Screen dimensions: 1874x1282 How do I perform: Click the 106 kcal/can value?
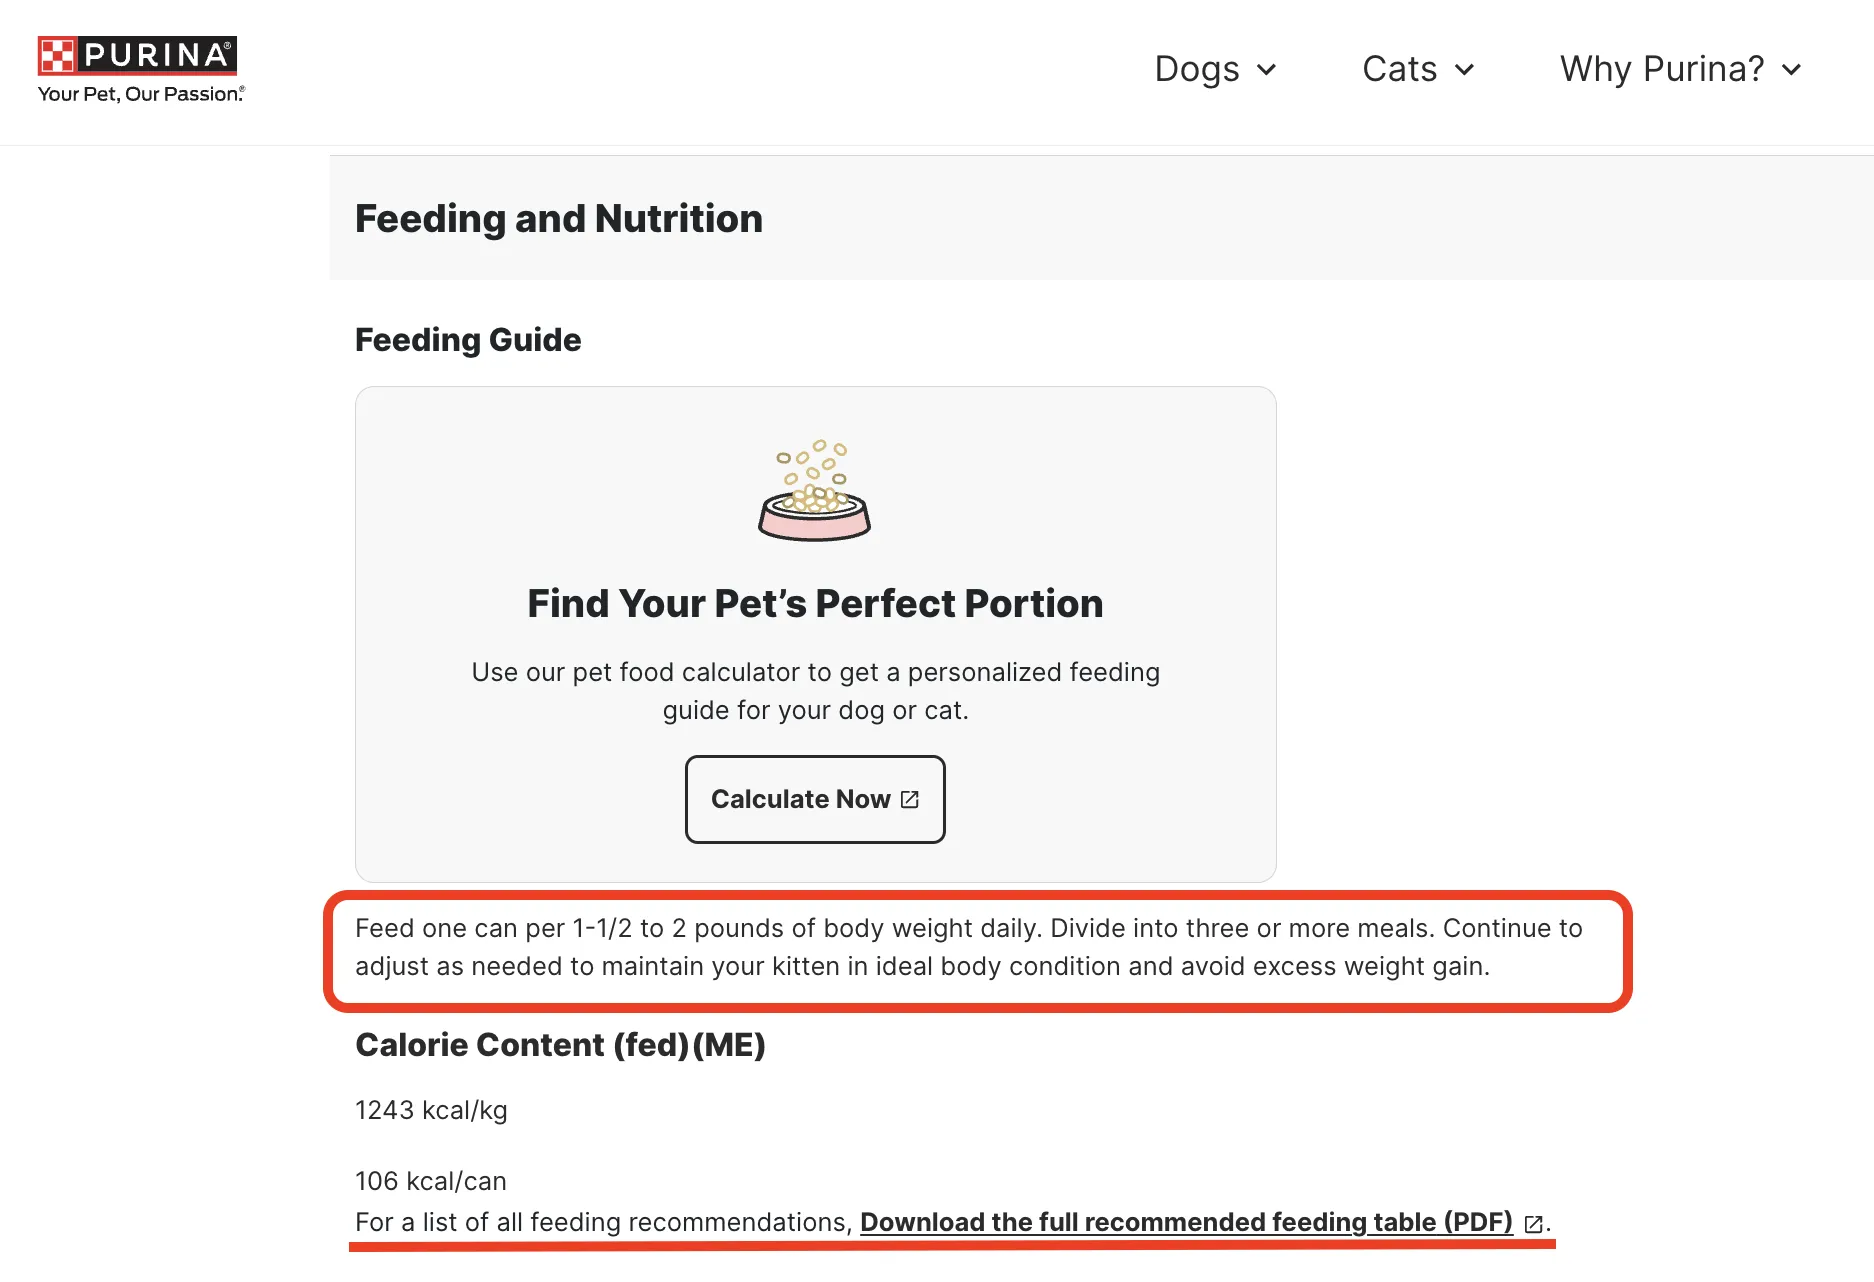click(x=431, y=1181)
